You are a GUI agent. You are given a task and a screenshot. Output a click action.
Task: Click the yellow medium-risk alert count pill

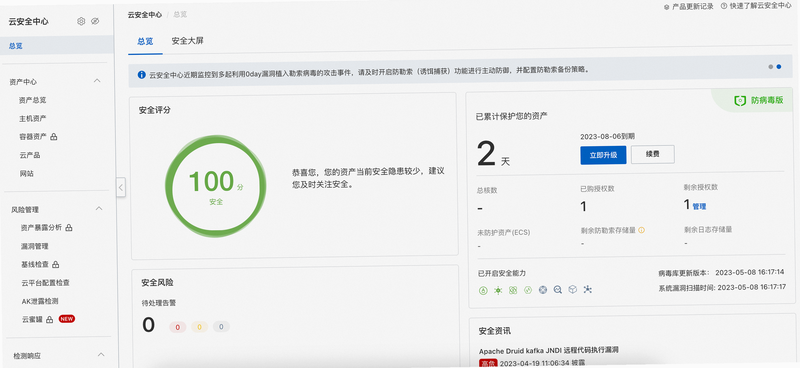click(x=199, y=327)
